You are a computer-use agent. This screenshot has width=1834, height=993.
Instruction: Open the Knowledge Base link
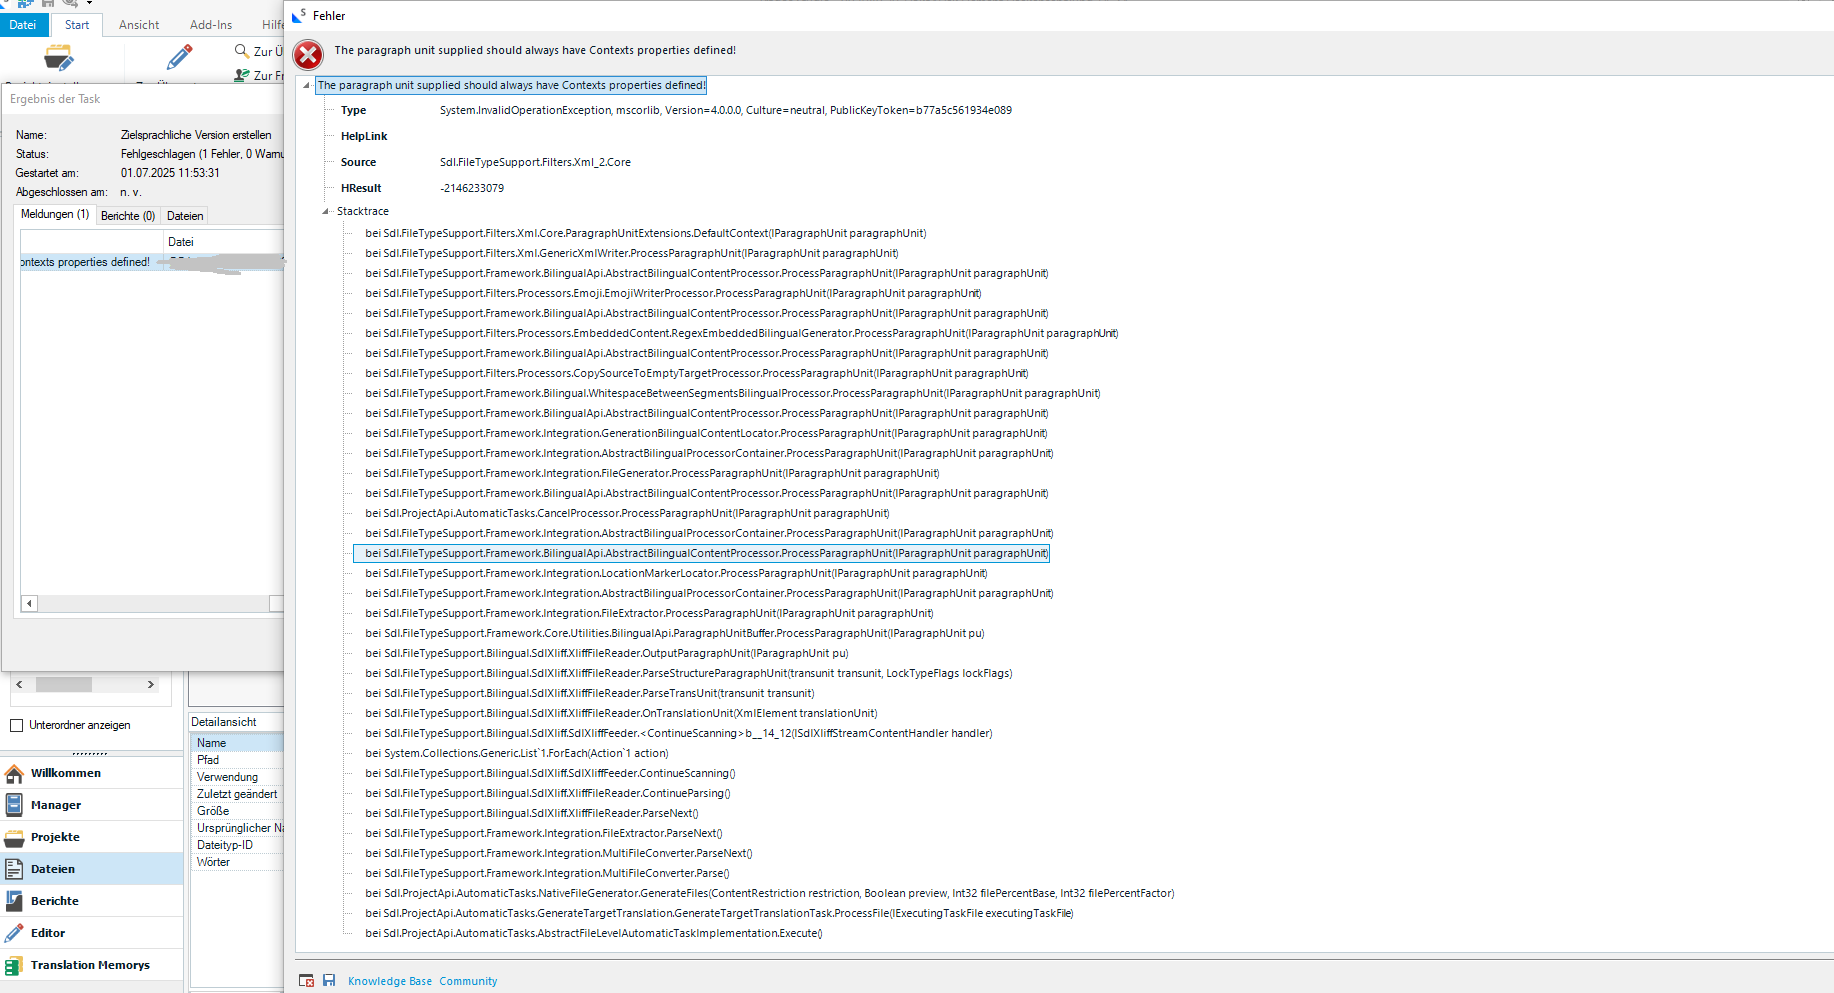(x=390, y=981)
